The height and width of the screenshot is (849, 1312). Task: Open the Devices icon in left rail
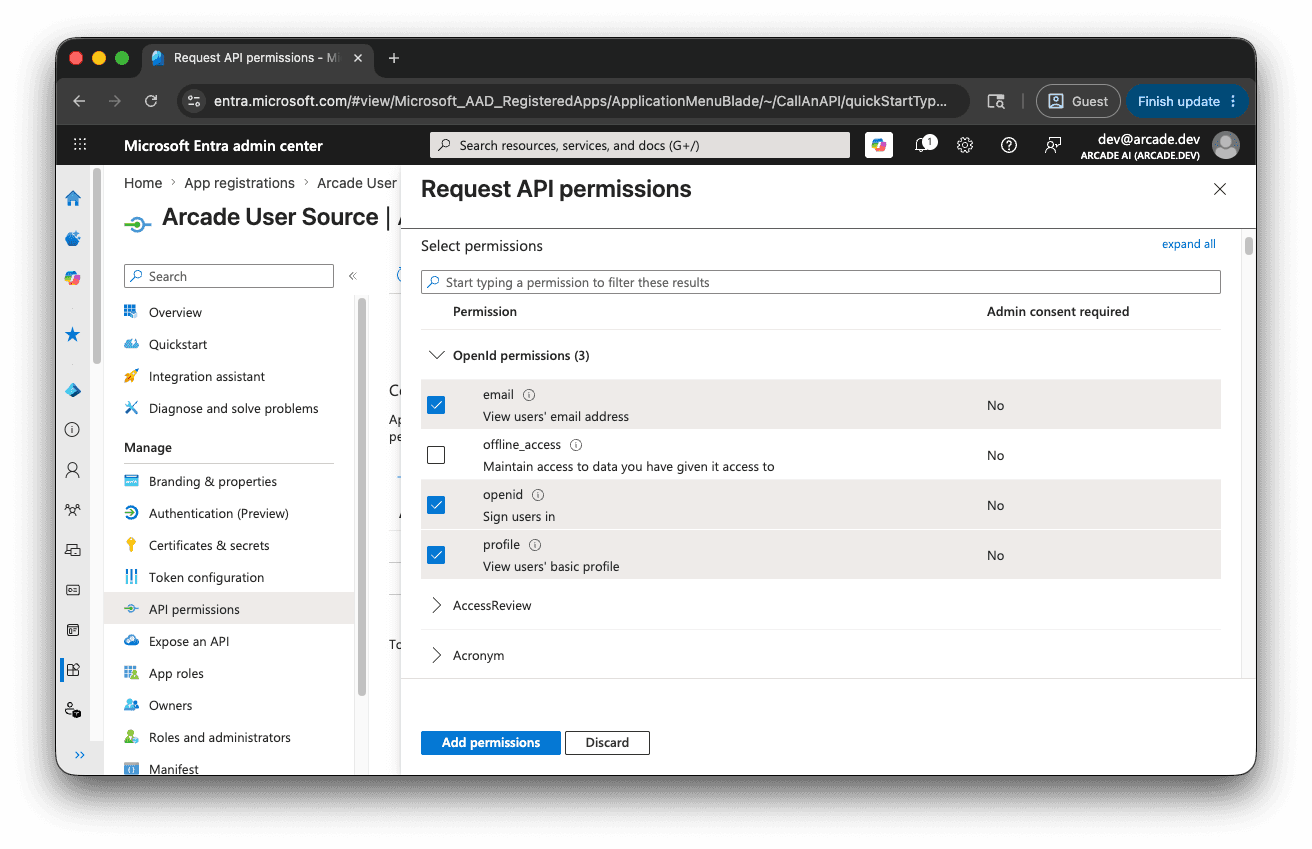[73, 549]
